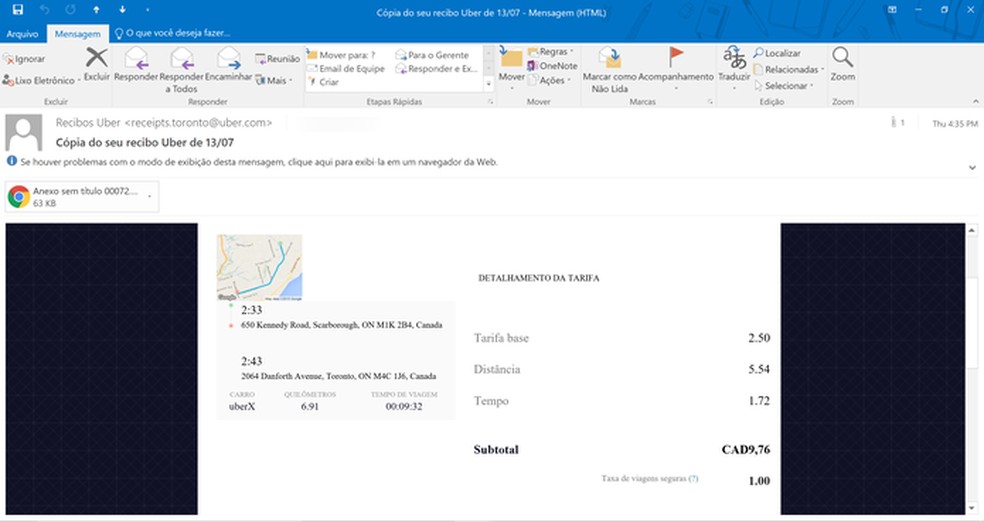The image size is (984, 522).
Task: Reply to everyone with Responder a Todos
Action: 181,70
